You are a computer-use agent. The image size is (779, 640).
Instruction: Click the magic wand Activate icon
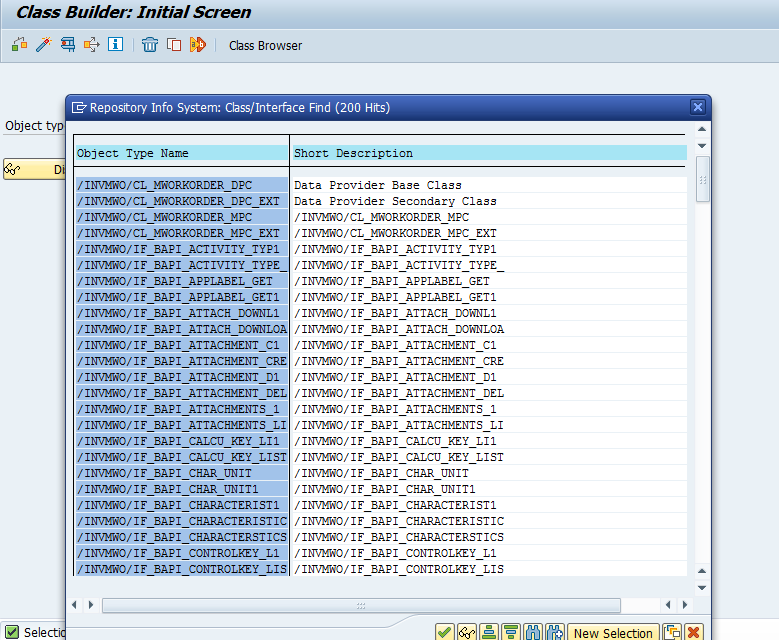[x=43, y=45]
